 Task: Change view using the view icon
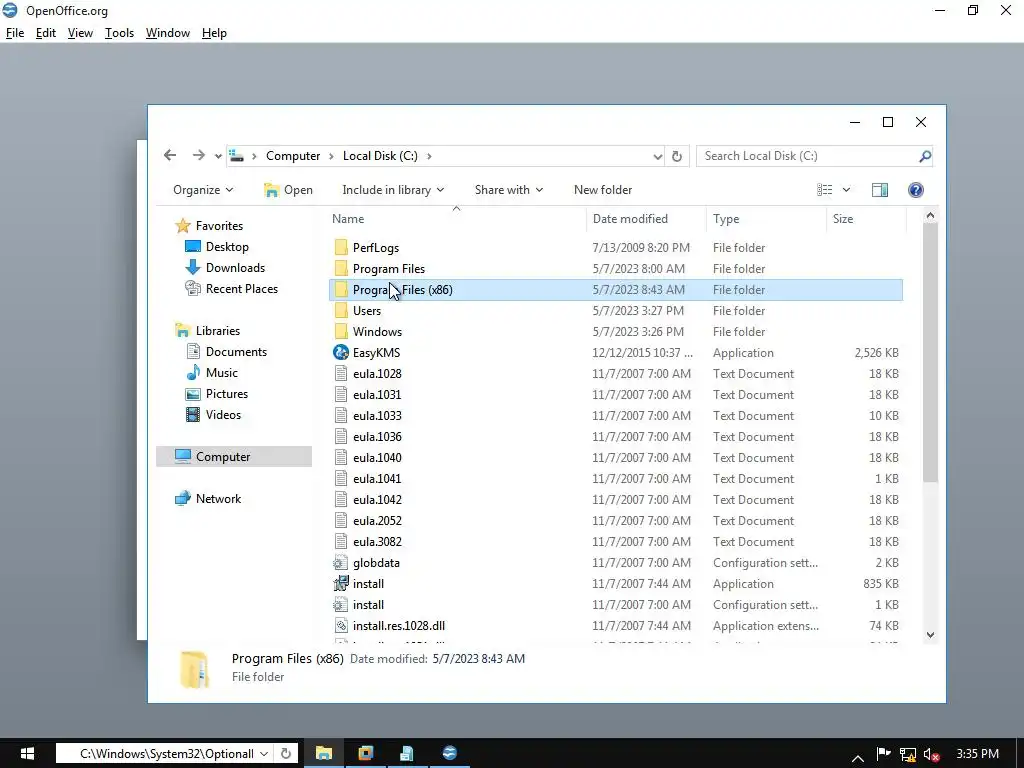pyautogui.click(x=824, y=190)
